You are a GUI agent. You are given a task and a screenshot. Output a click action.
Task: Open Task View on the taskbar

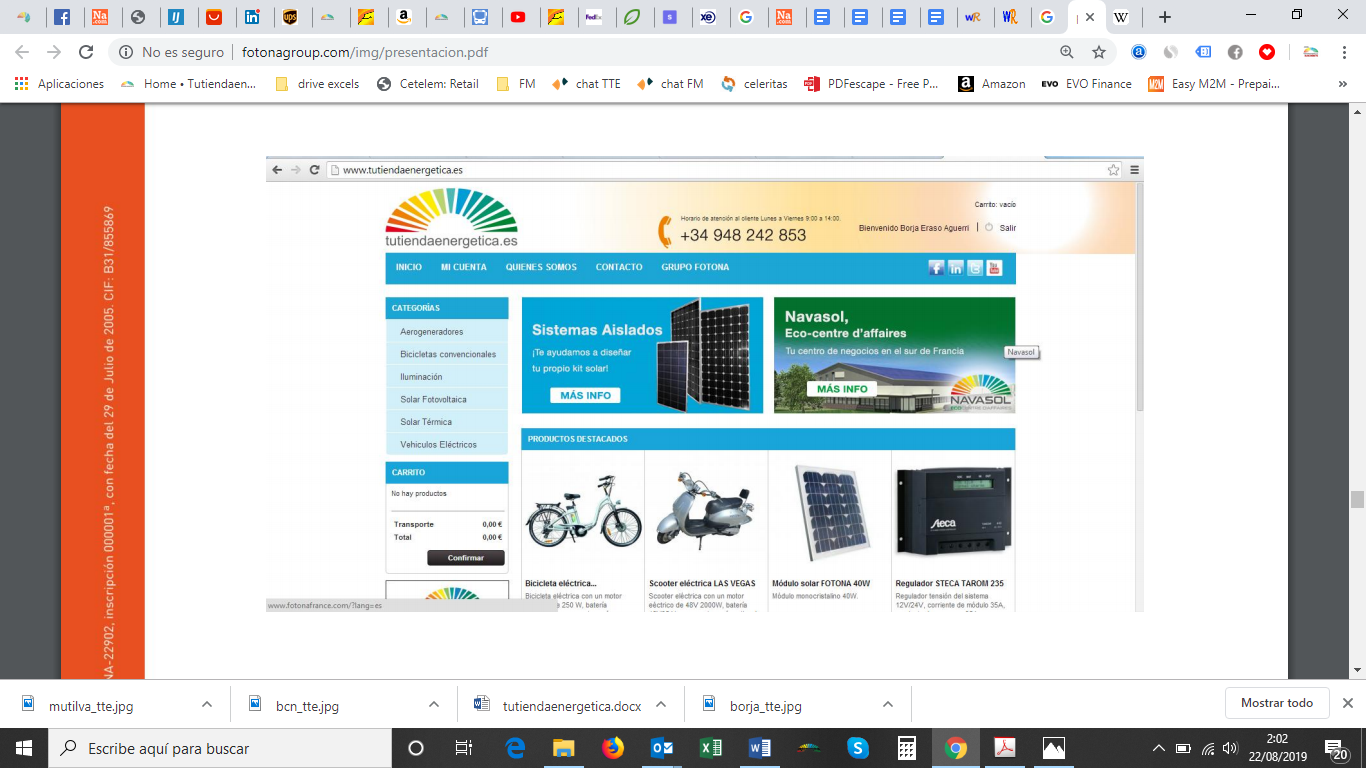[464, 748]
